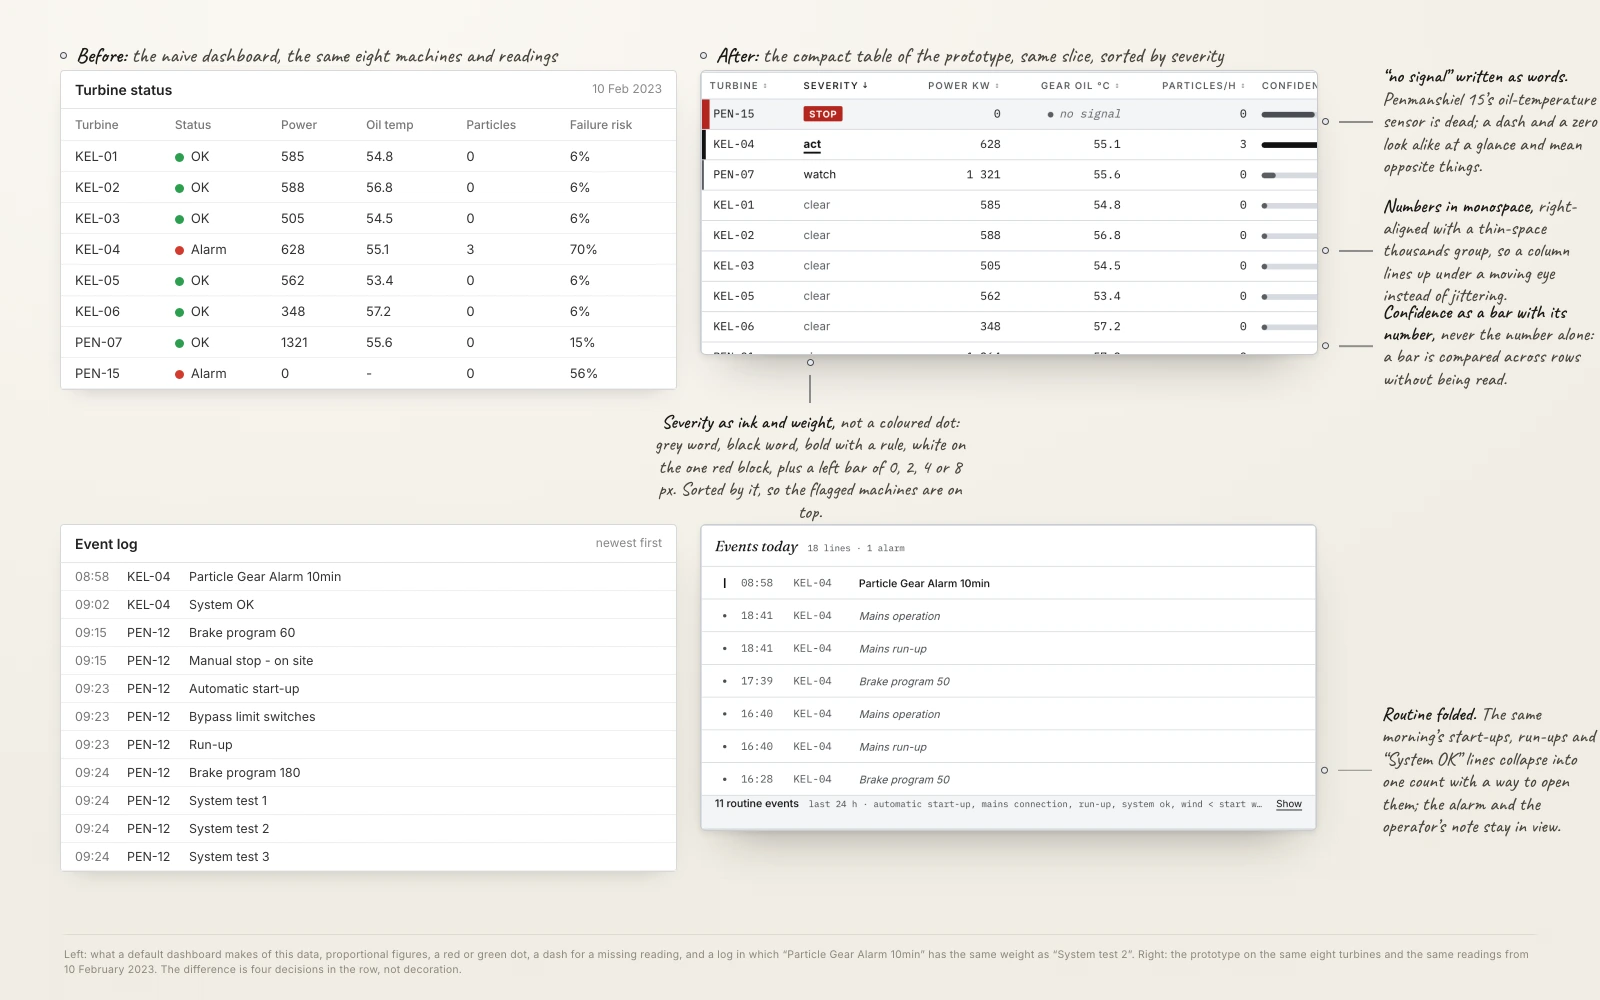This screenshot has width=1600, height=1000.
Task: Click the confidence bar in the PEN-15 row
Action: pyautogui.click(x=1288, y=114)
